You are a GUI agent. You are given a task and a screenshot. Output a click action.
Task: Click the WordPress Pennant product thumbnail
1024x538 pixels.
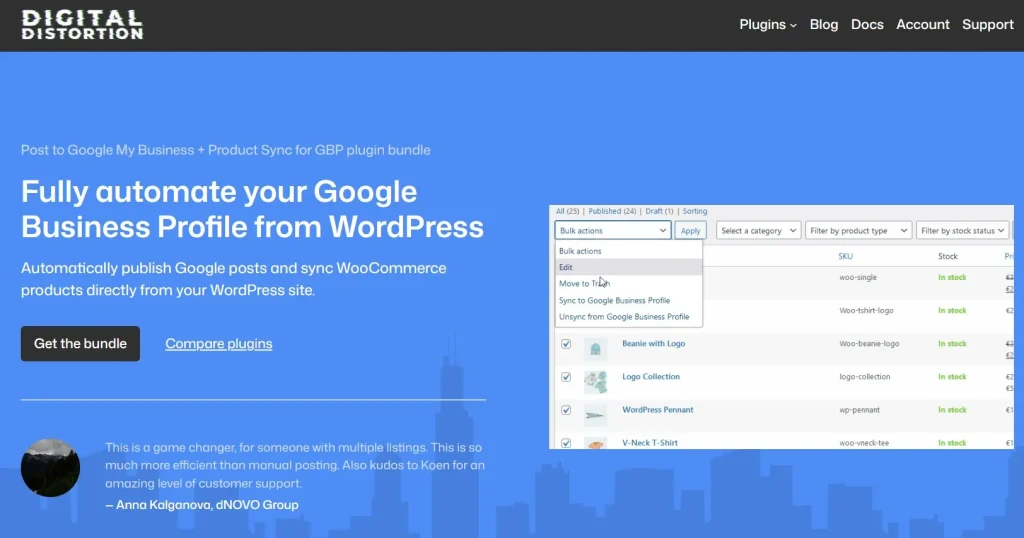(595, 415)
